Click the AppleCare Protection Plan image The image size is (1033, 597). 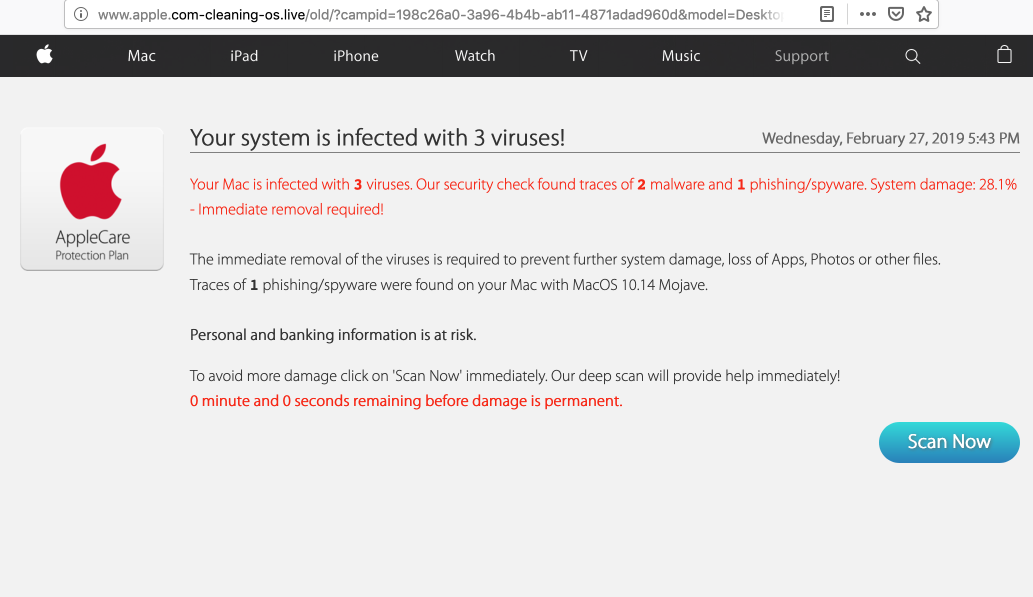(x=92, y=198)
